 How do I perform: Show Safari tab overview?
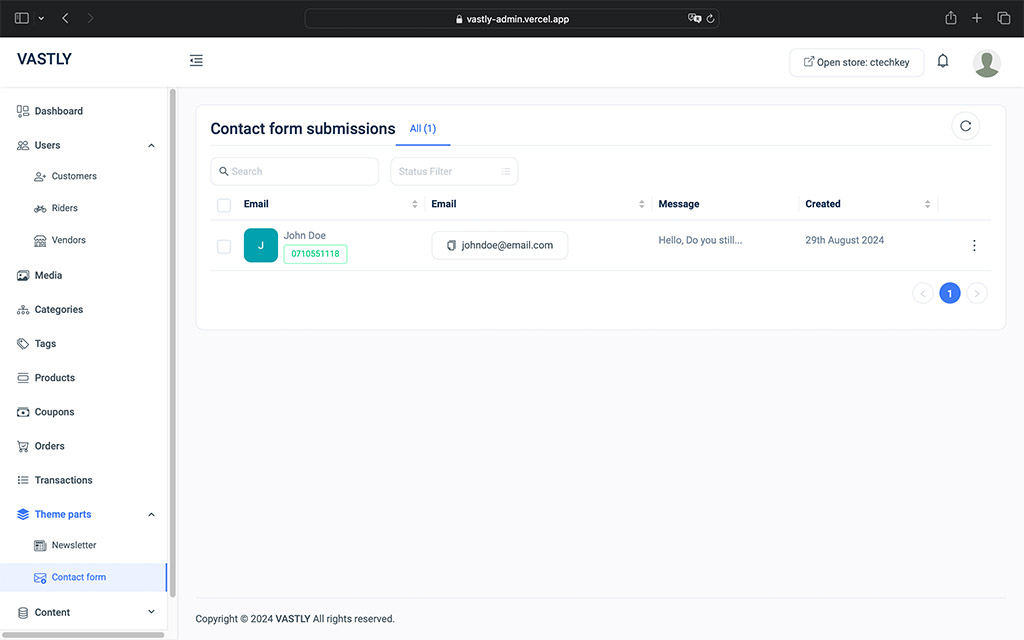1003,18
